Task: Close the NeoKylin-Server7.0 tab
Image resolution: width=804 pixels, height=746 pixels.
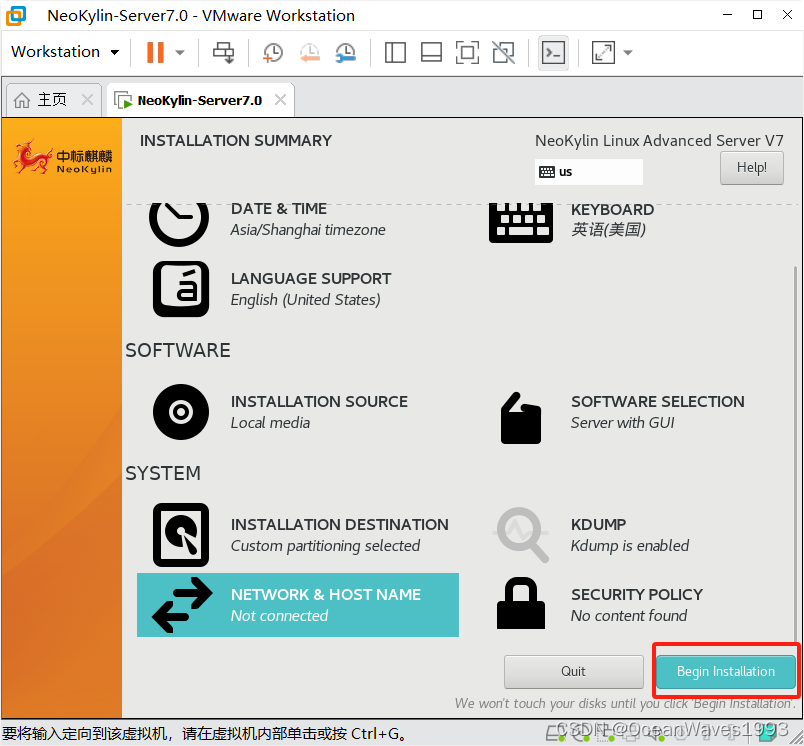Action: (x=280, y=99)
